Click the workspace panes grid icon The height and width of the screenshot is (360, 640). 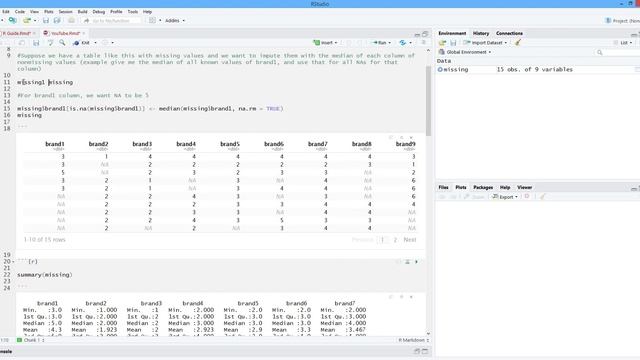(x=152, y=20)
